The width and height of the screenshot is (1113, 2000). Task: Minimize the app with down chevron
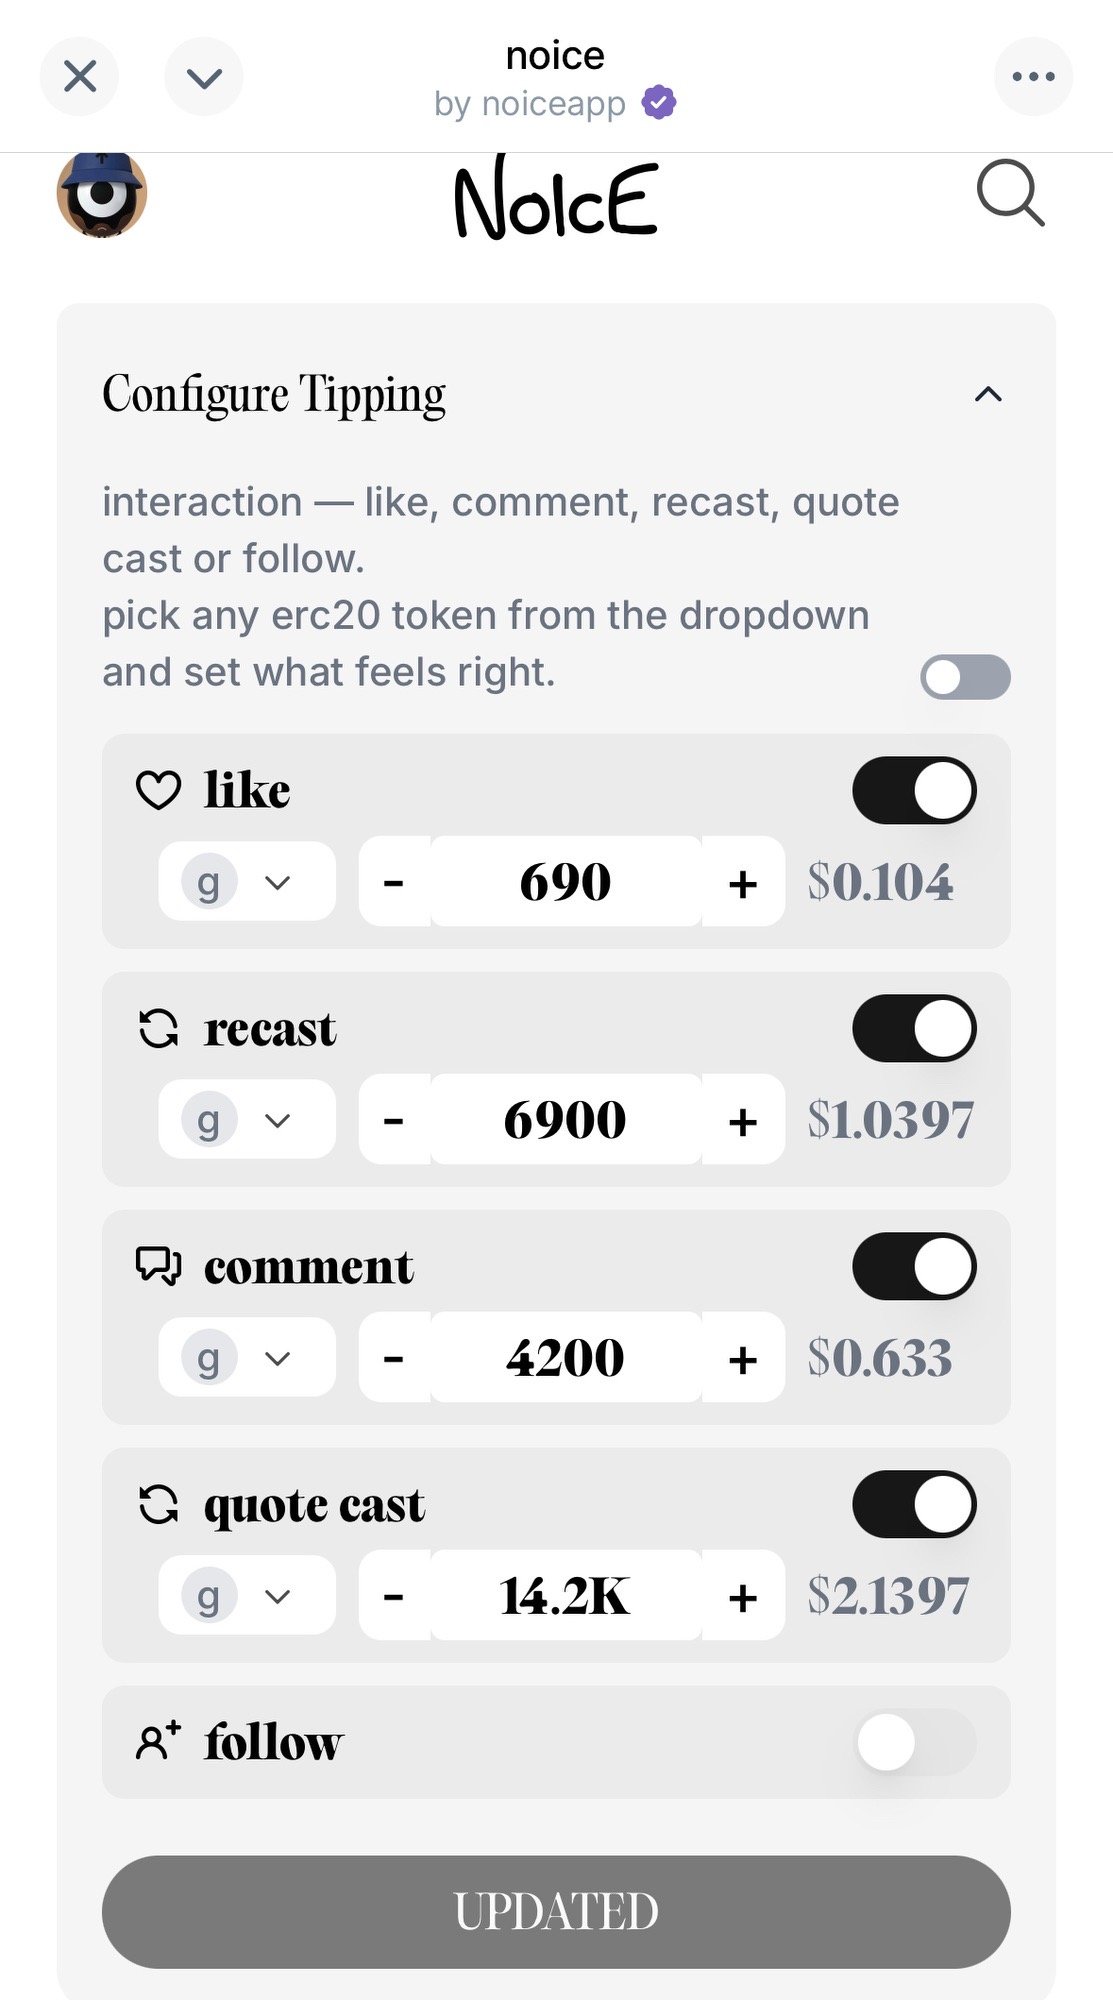click(204, 77)
